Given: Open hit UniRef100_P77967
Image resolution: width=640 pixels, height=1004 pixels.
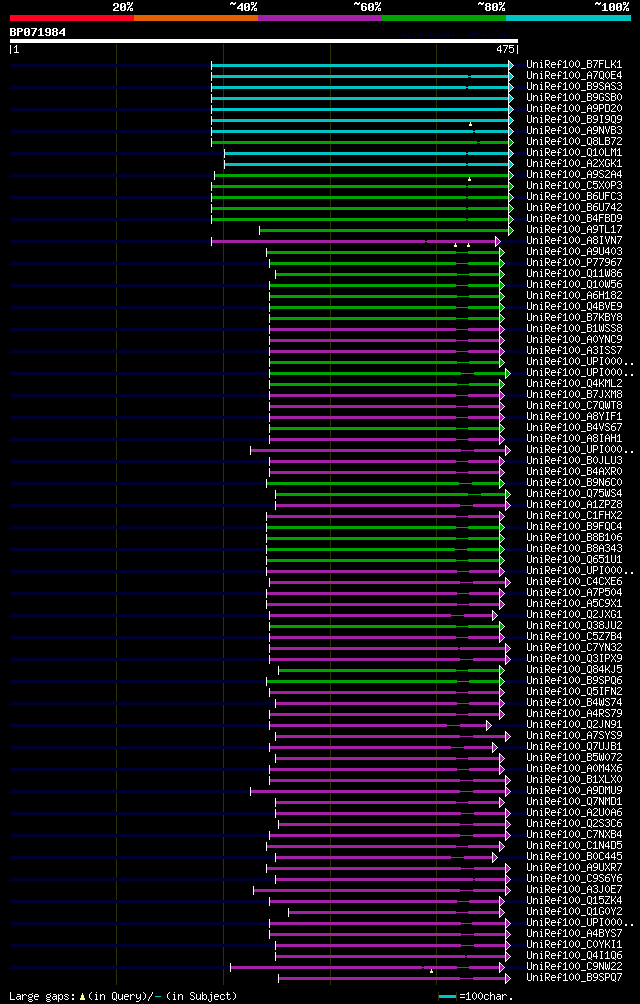Looking at the screenshot, I should pyautogui.click(x=573, y=263).
